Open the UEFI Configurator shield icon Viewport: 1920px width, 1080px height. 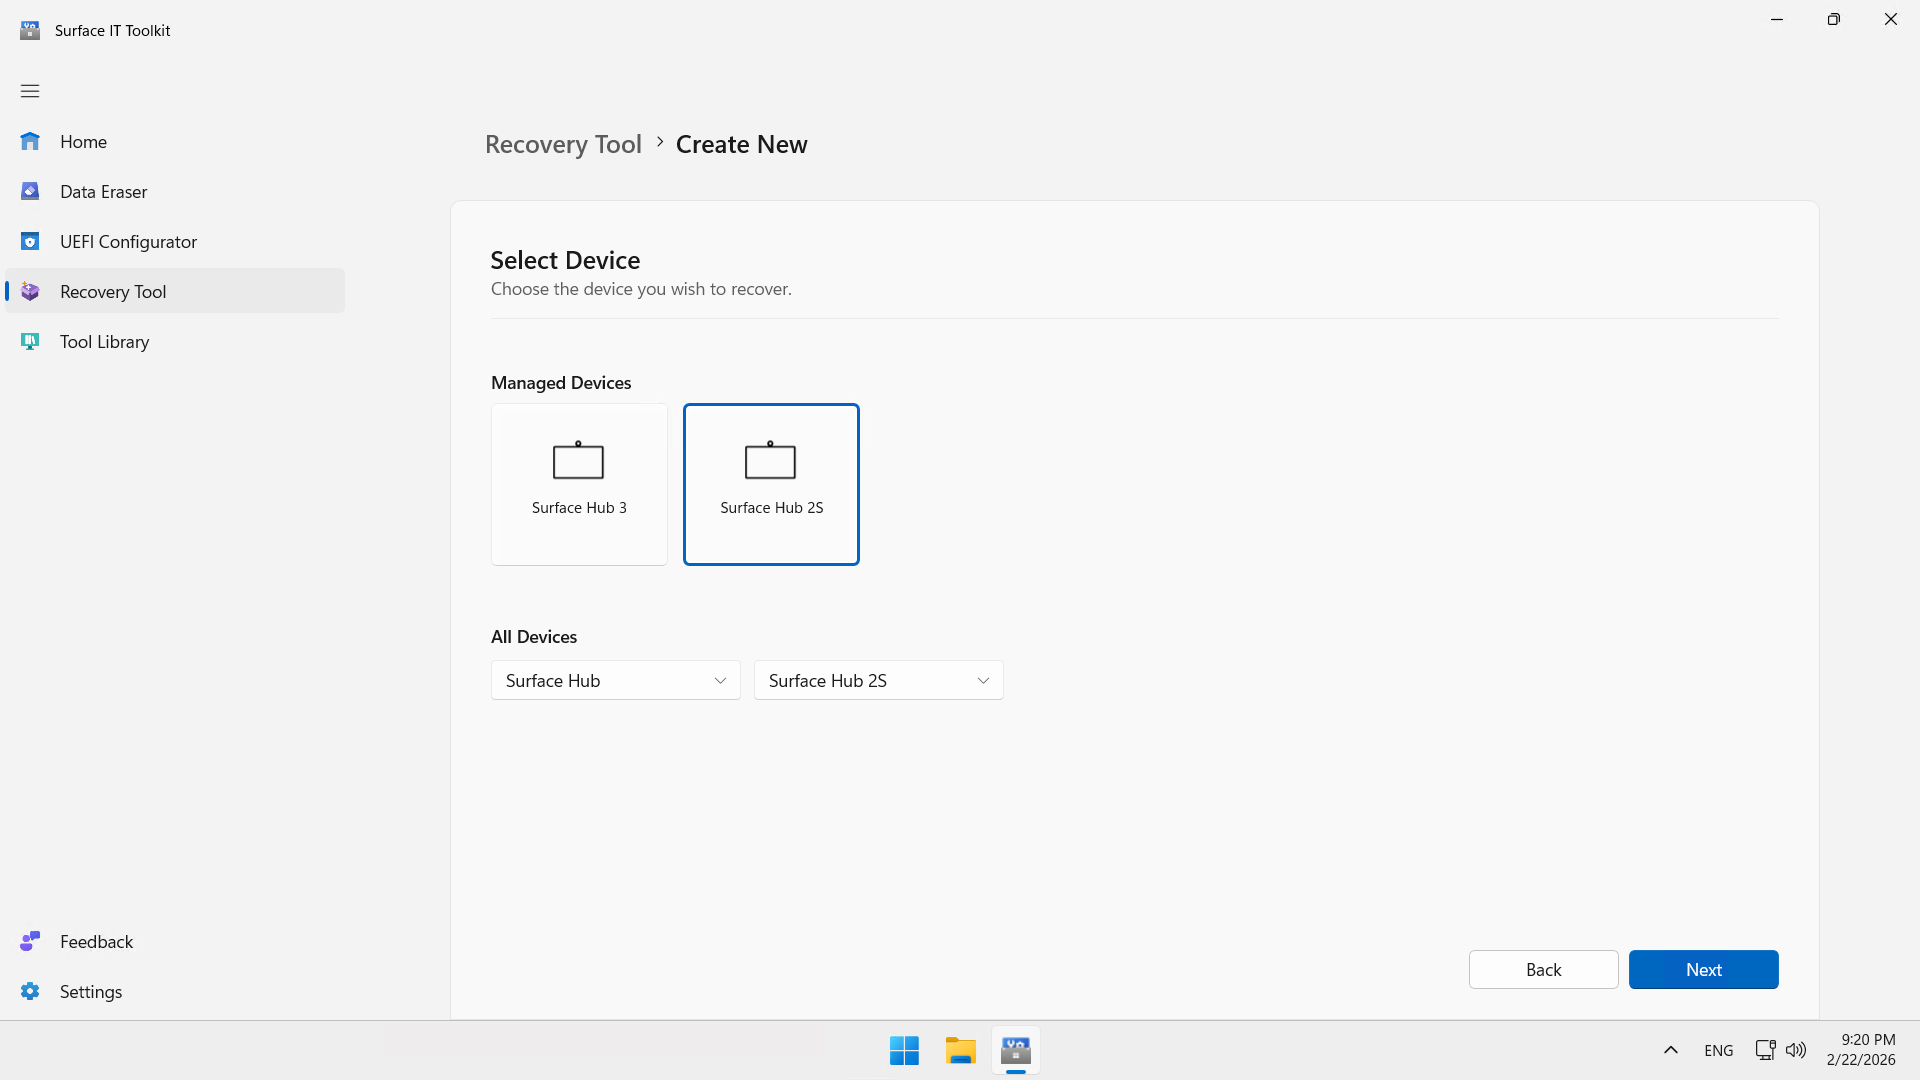tap(30, 242)
